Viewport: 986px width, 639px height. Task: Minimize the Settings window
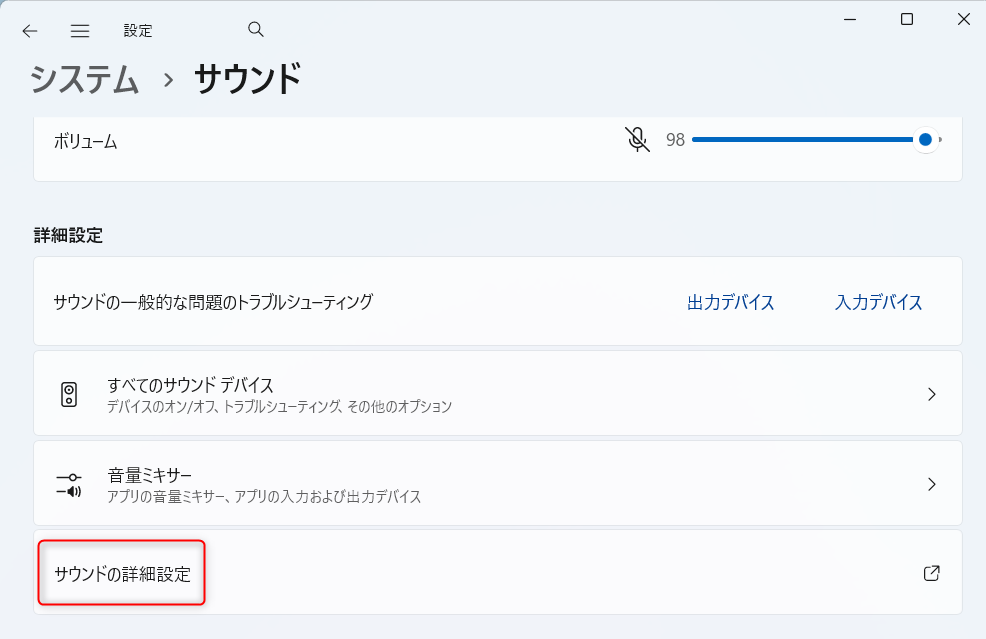click(849, 19)
